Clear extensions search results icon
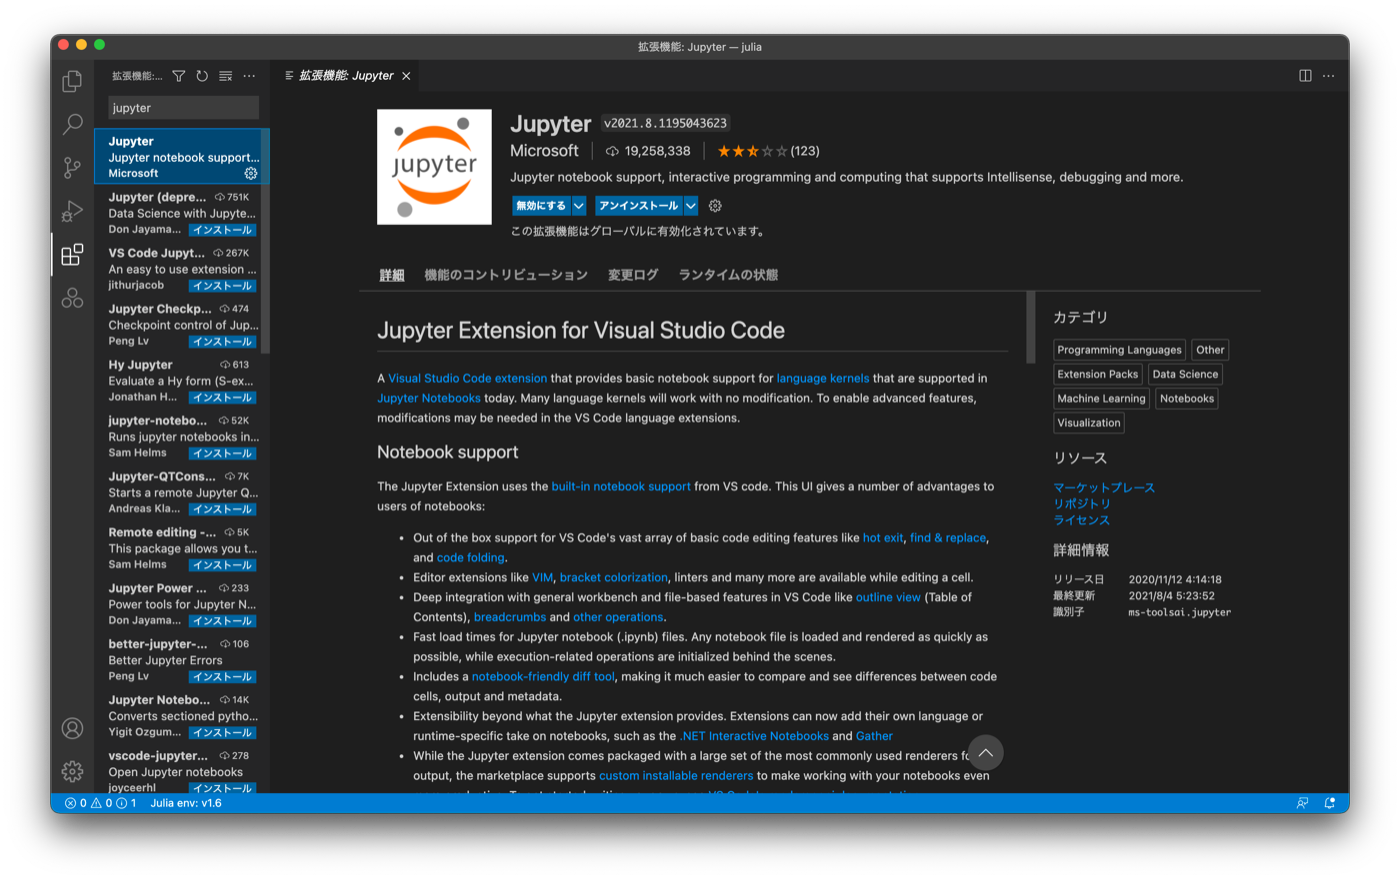Viewport: 1400px width, 880px height. [x=226, y=76]
